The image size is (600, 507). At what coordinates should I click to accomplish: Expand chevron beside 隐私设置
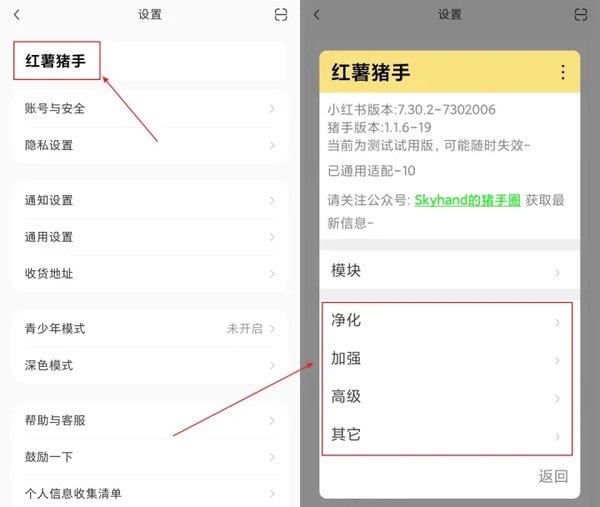tap(272, 145)
